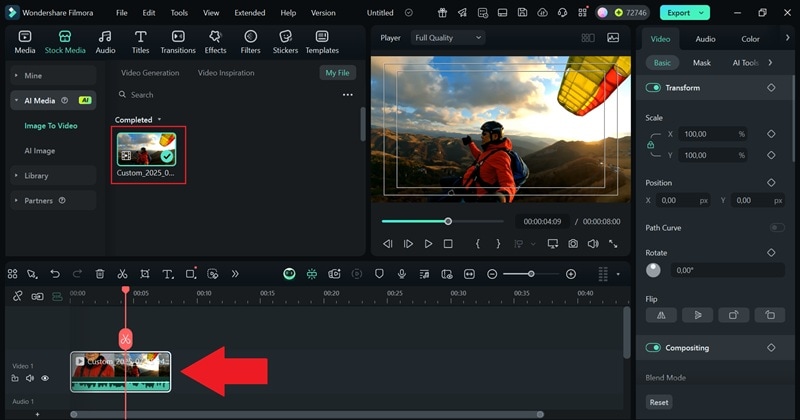Viewport: 800px width, 420px height.
Task: Expand more timeline tools chevrons
Action: point(235,274)
